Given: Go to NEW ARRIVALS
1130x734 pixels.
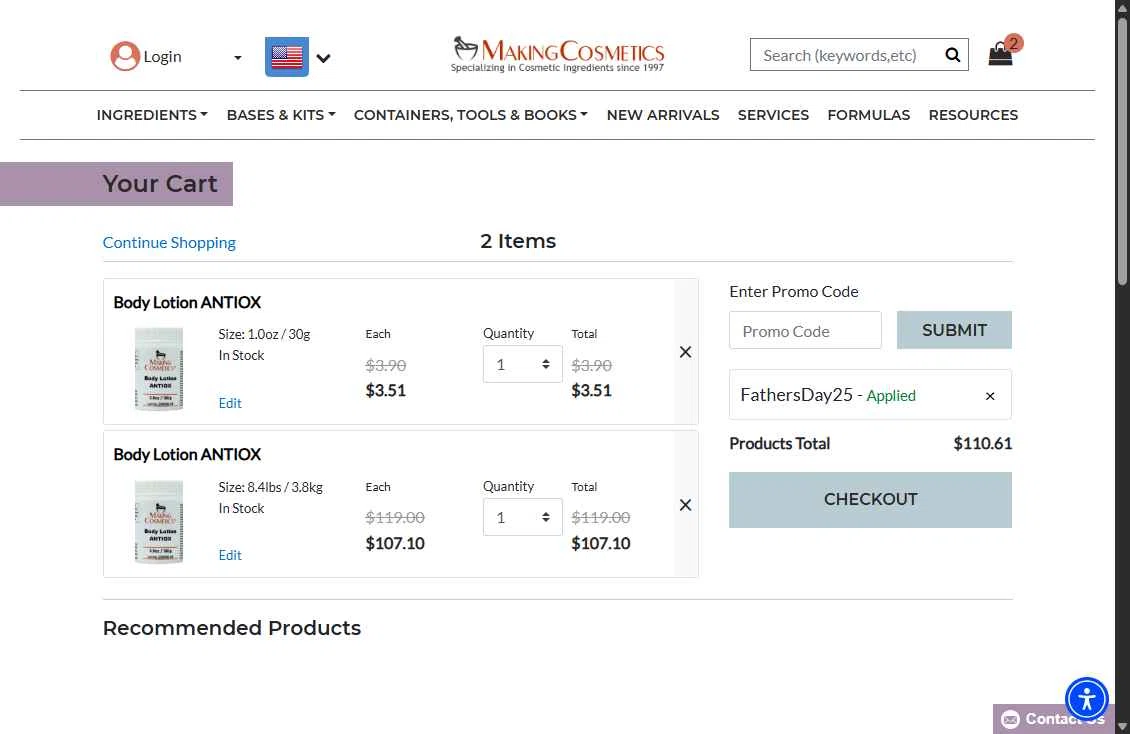Looking at the screenshot, I should coord(663,115).
